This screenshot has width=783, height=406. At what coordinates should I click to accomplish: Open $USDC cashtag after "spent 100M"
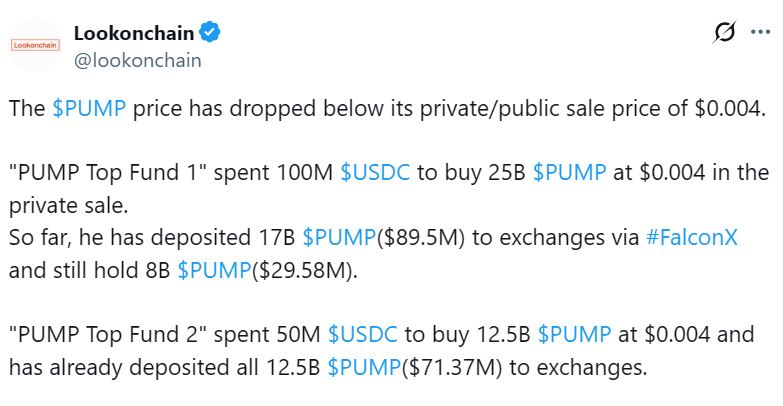click(374, 171)
